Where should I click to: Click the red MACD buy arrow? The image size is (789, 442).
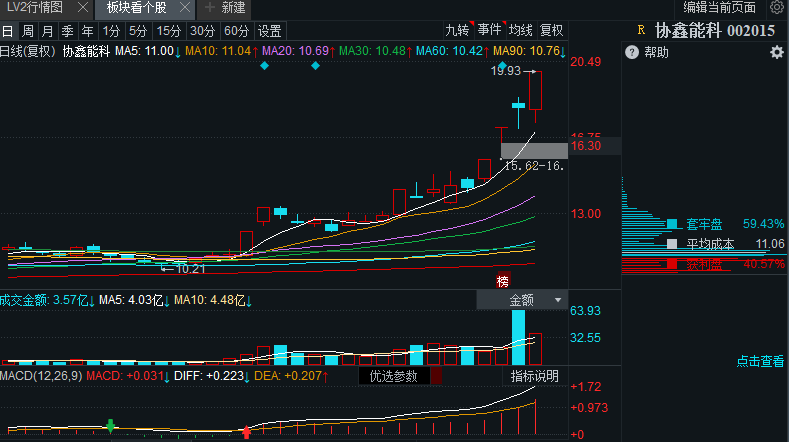pyautogui.click(x=246, y=431)
